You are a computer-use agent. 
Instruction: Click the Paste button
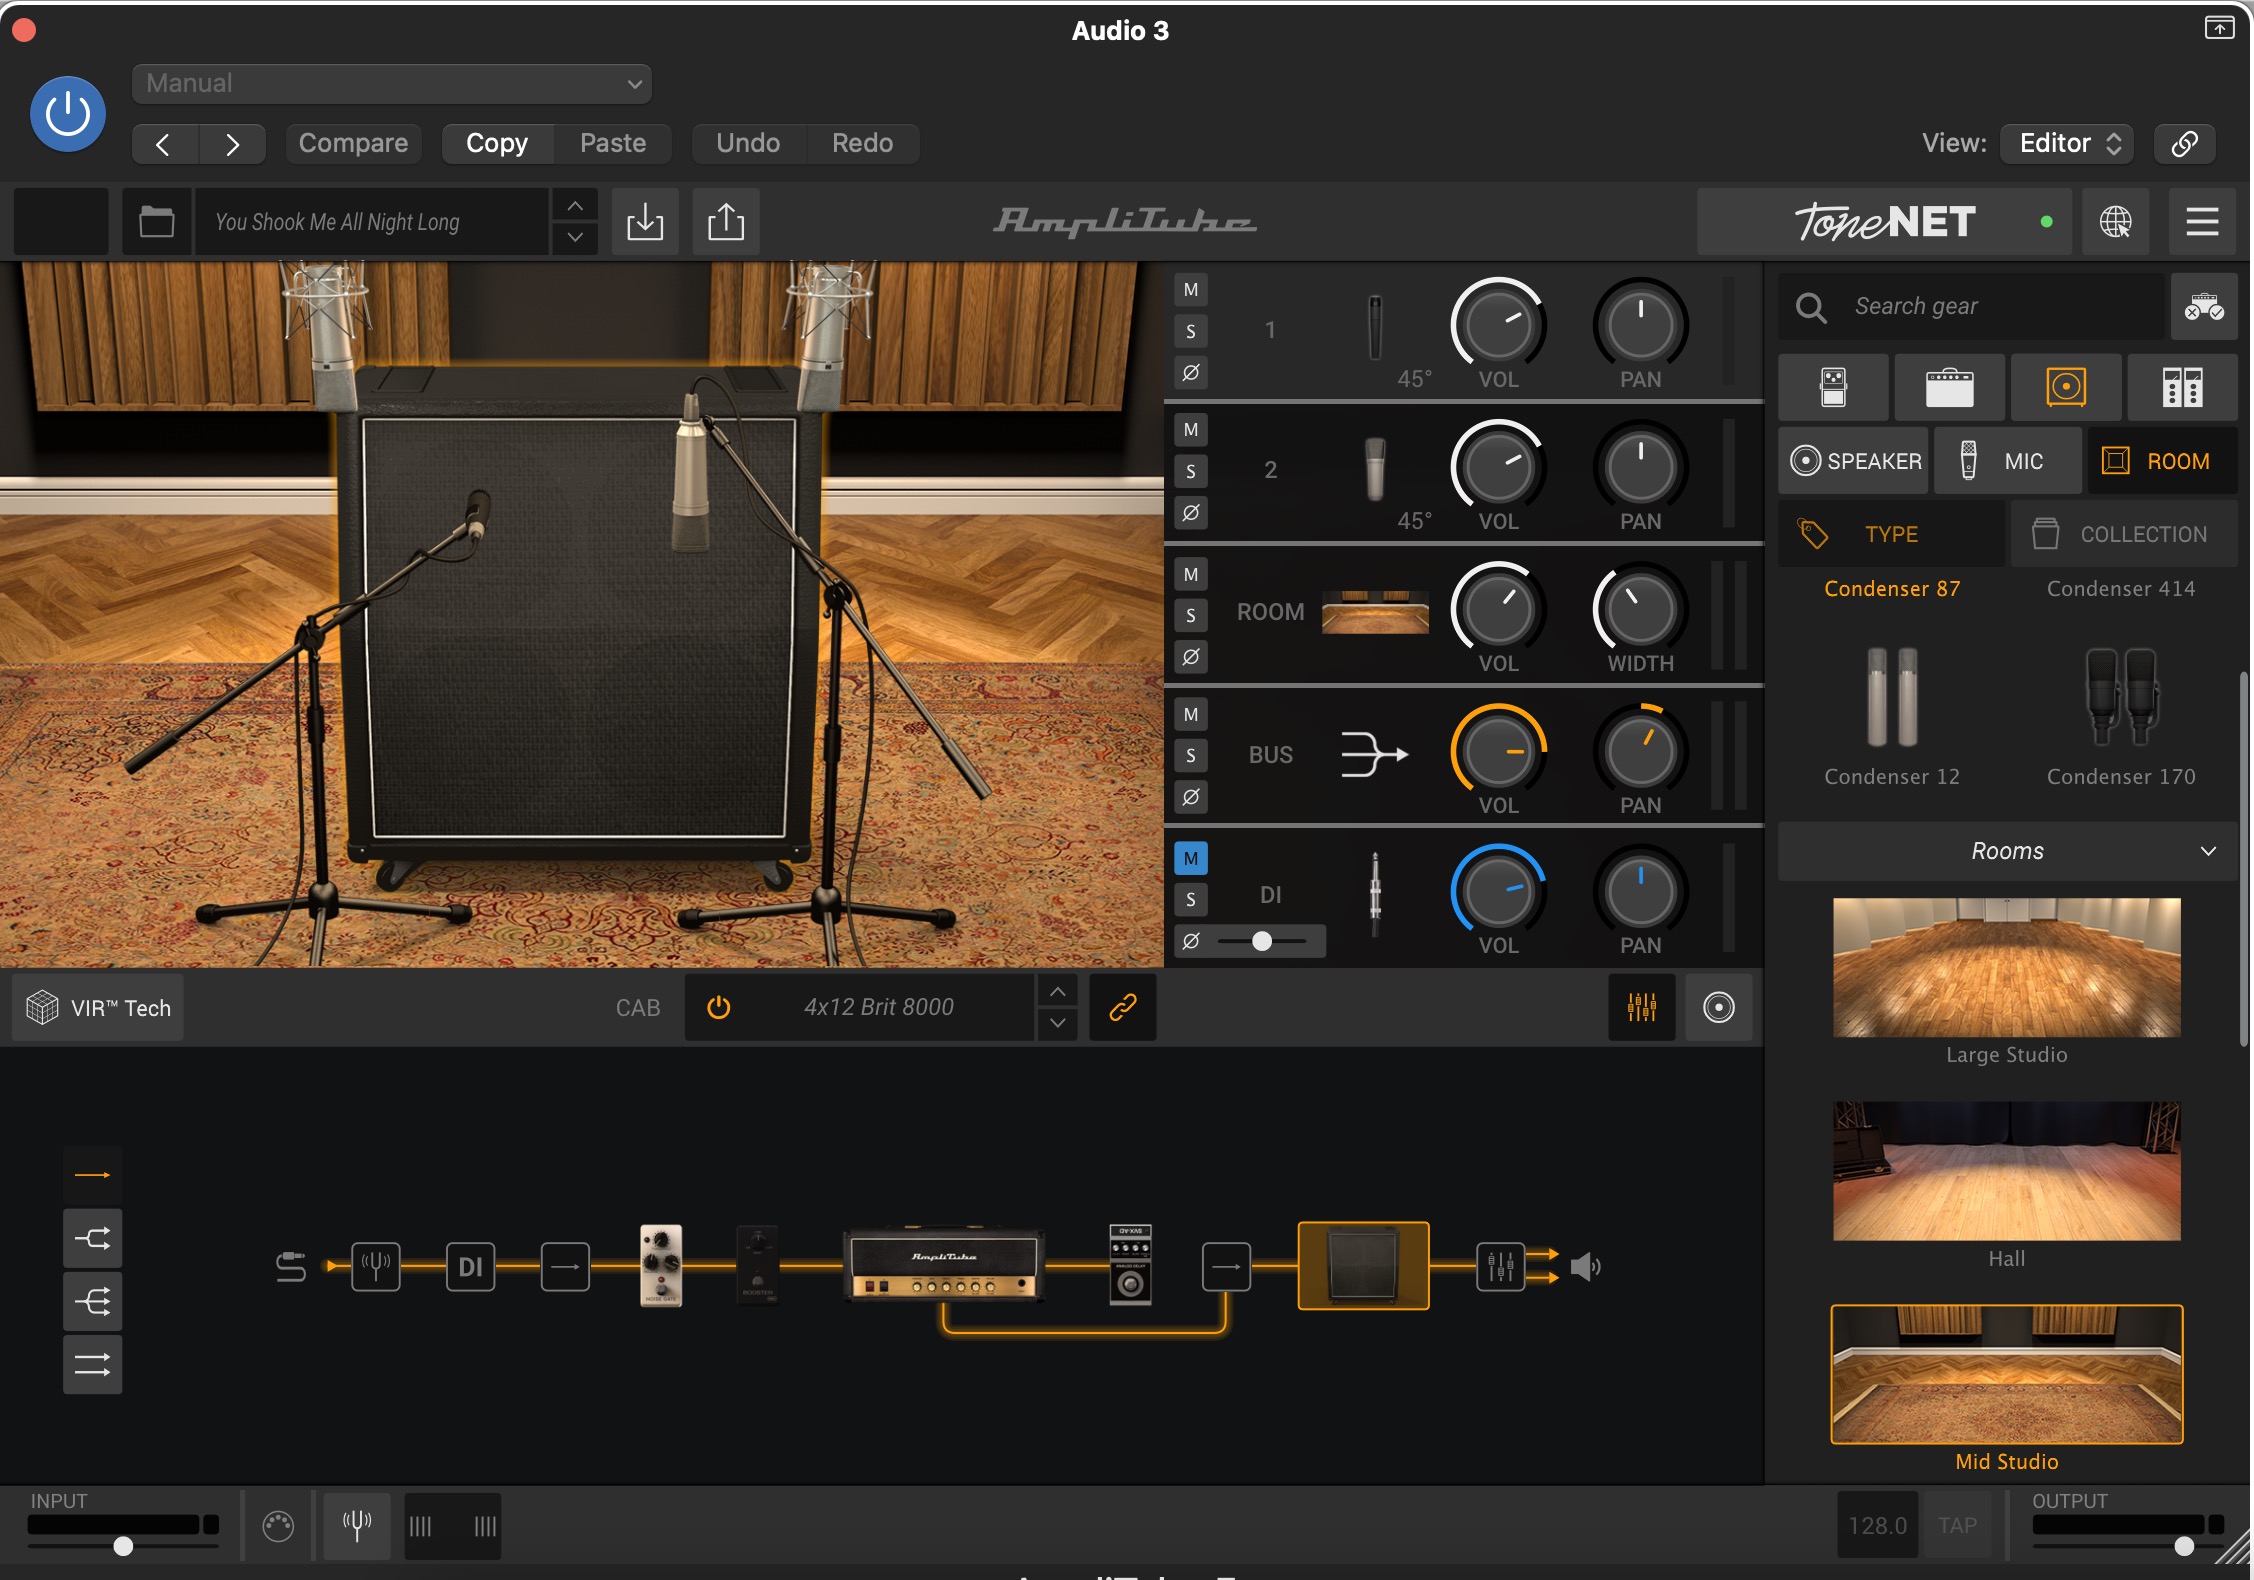[x=613, y=144]
